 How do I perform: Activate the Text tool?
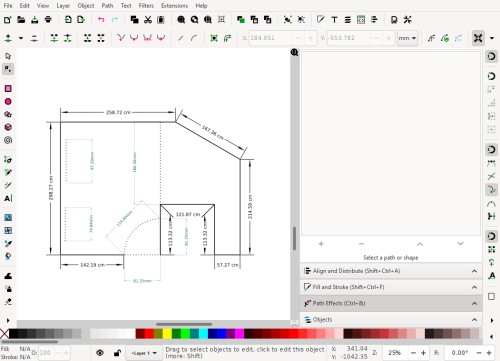pyautogui.click(x=8, y=199)
